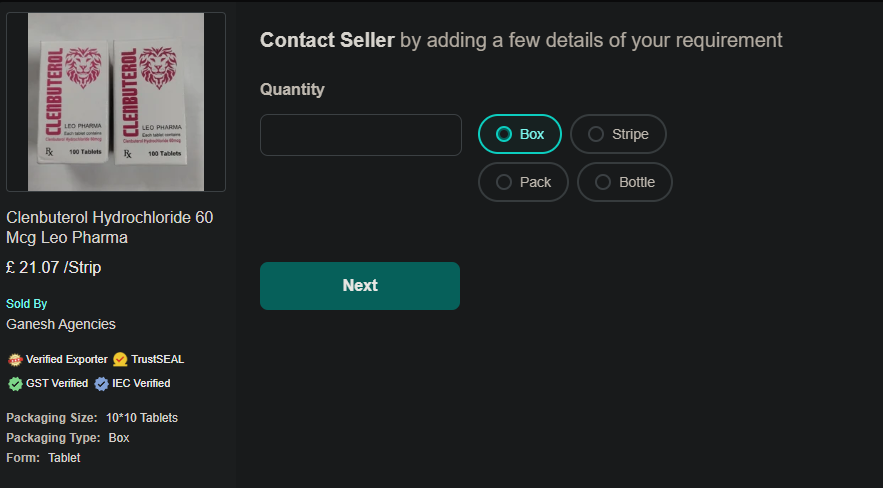This screenshot has width=883, height=488.
Task: Open the Clenbuterol Hydrochloride 60 Mcg title link
Action: tap(109, 227)
